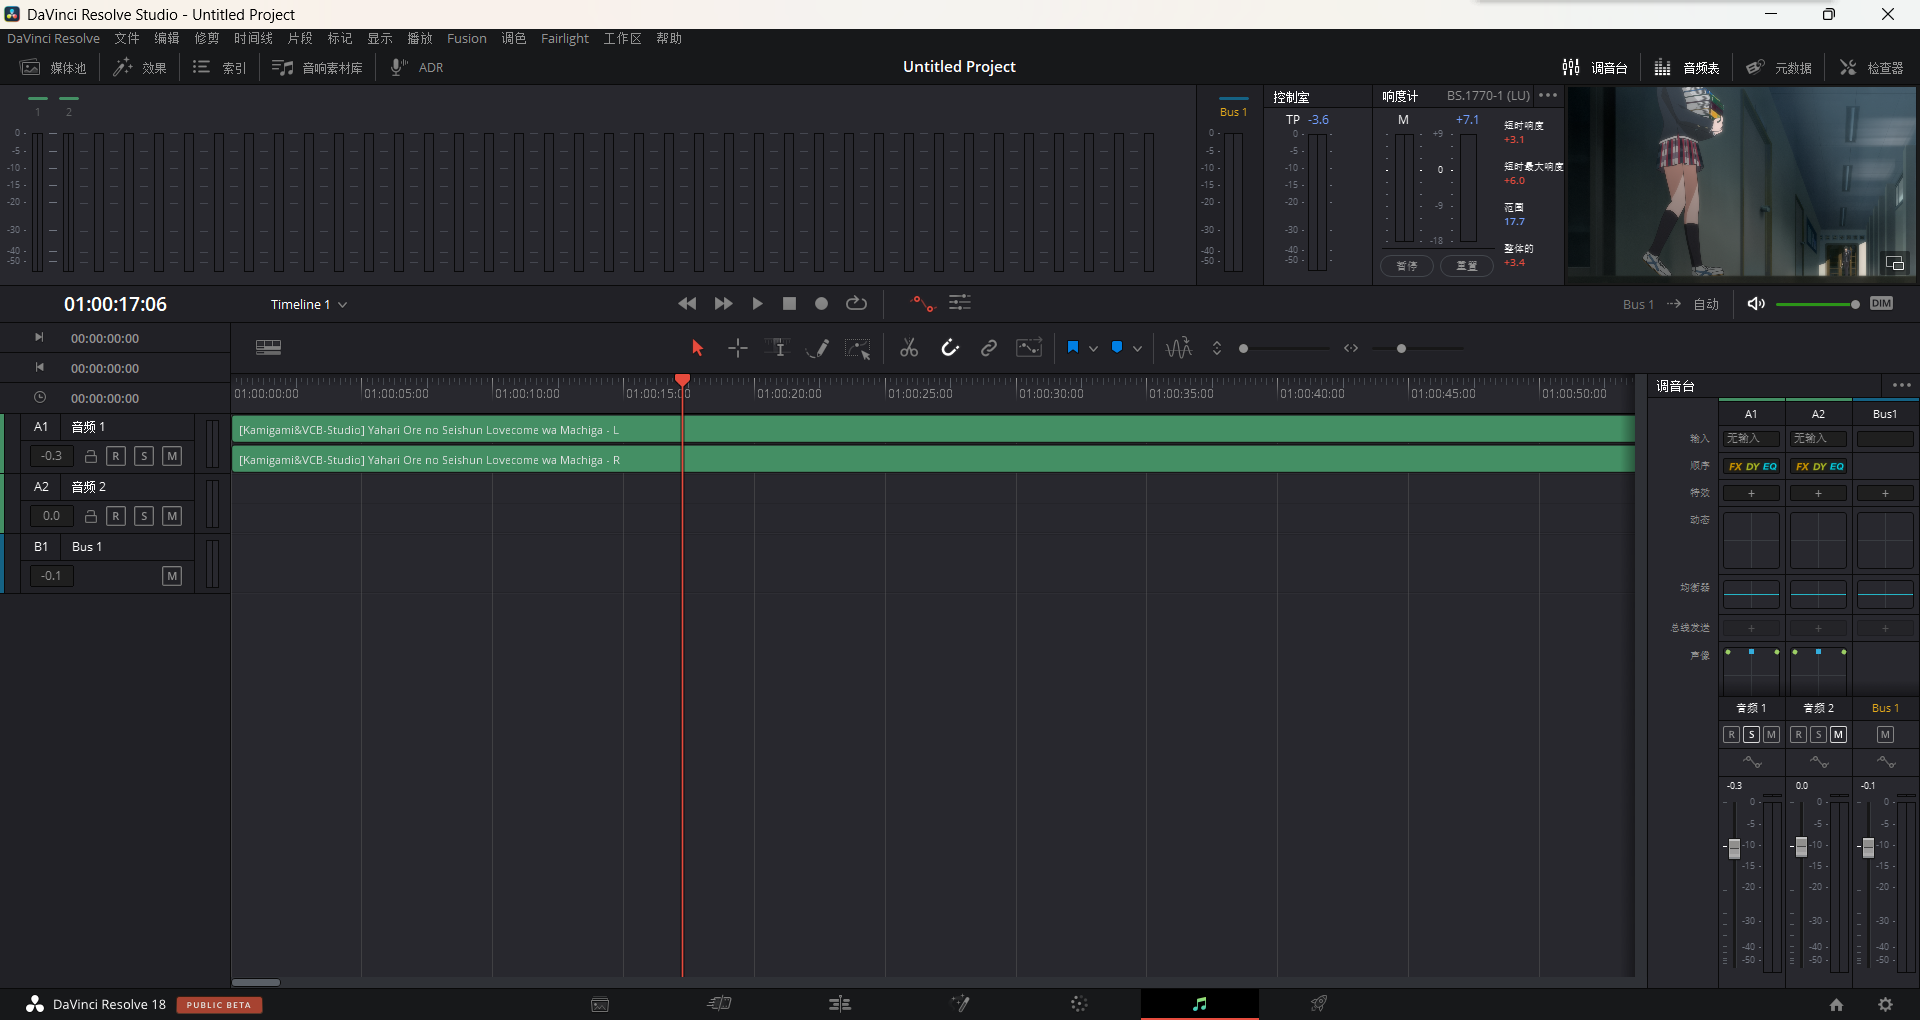Lock track A2 with the padlock
Viewport: 1920px width, 1020px height.
point(90,516)
